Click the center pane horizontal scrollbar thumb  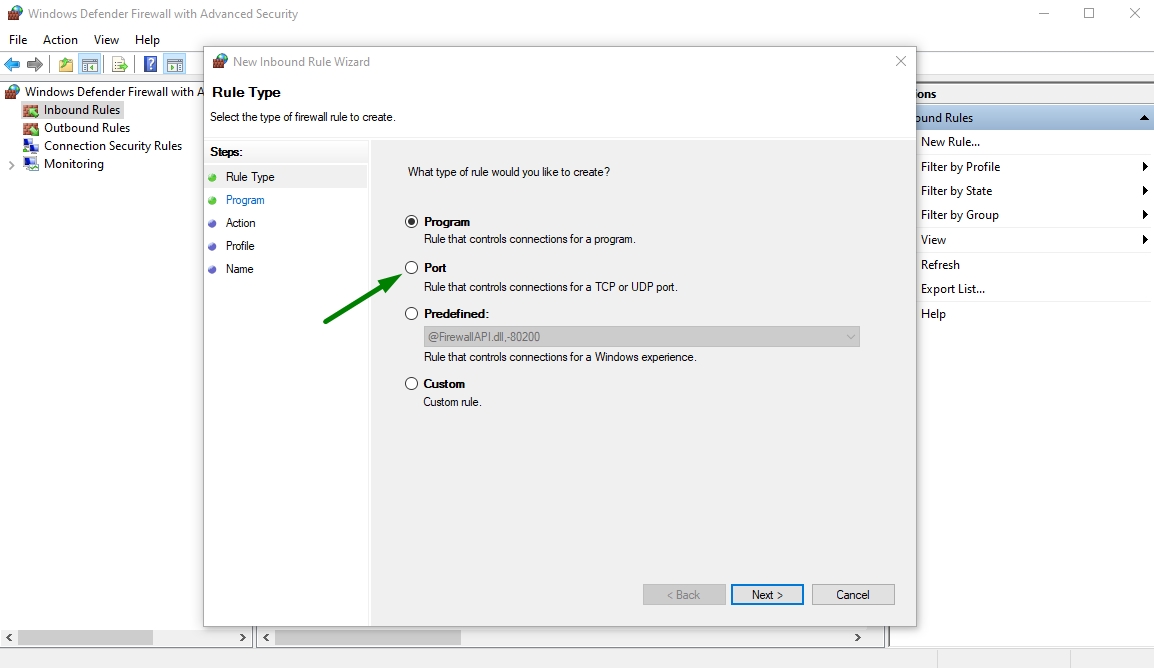pos(368,637)
